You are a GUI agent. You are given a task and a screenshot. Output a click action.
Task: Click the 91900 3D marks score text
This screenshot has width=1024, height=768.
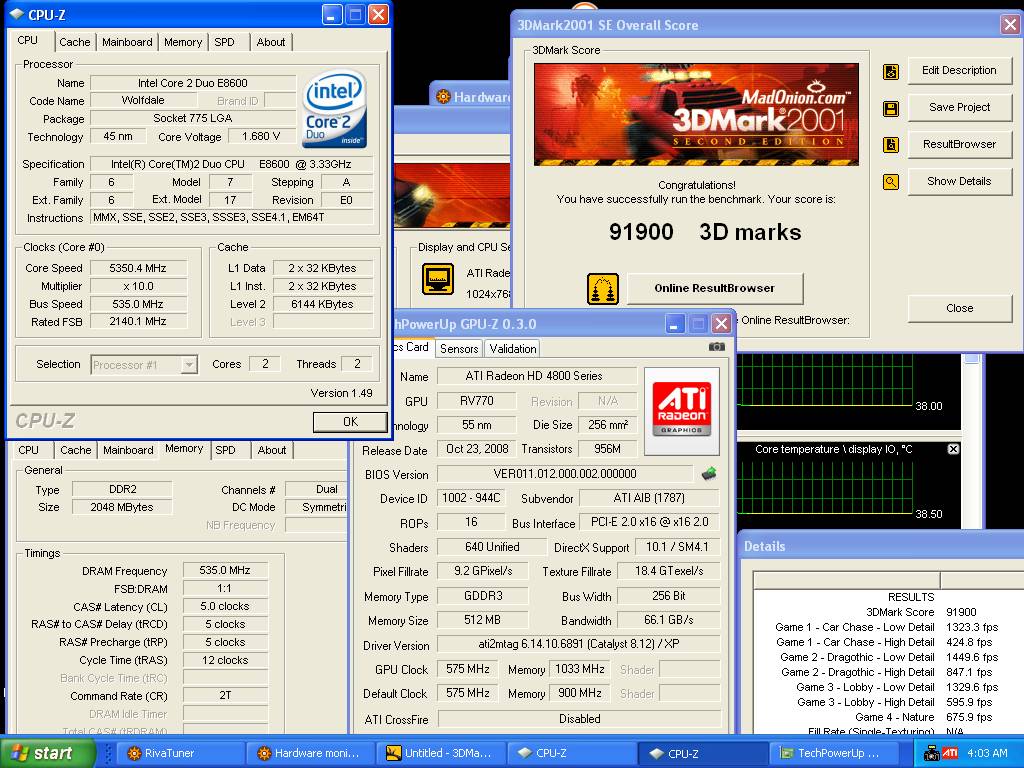[705, 232]
